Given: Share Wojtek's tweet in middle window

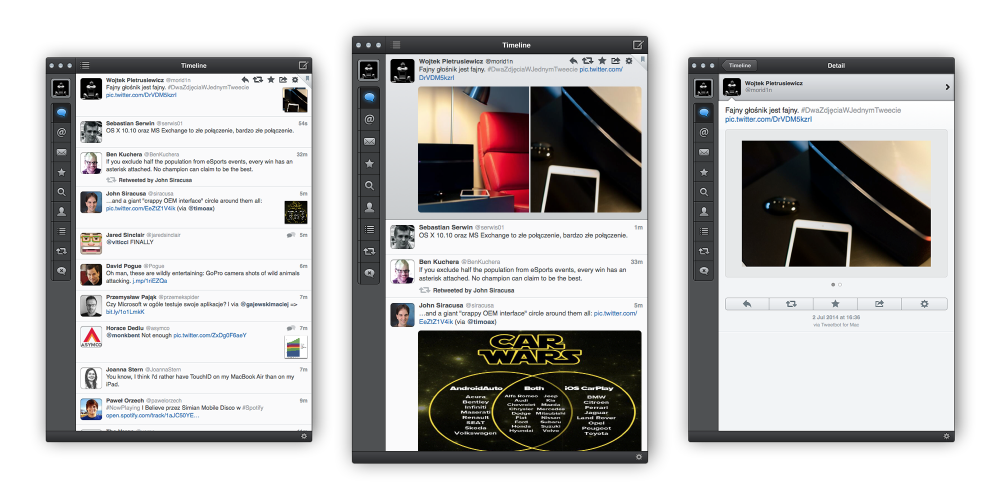Looking at the screenshot, I should [x=615, y=61].
